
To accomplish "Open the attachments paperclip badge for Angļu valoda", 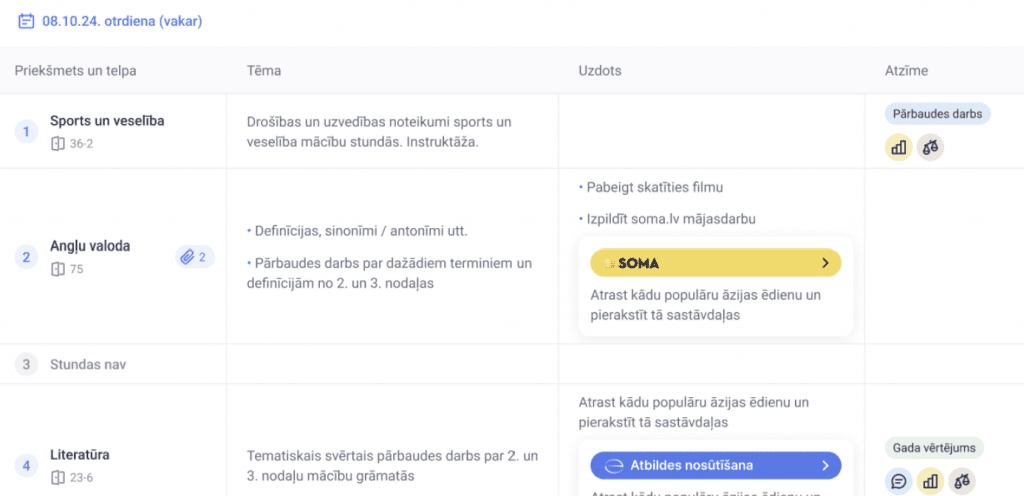I will coord(195,257).
